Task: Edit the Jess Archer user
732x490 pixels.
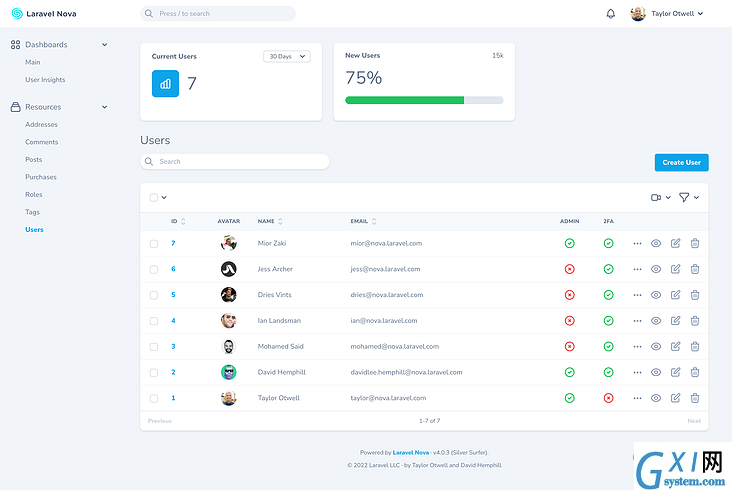Action: tap(676, 269)
